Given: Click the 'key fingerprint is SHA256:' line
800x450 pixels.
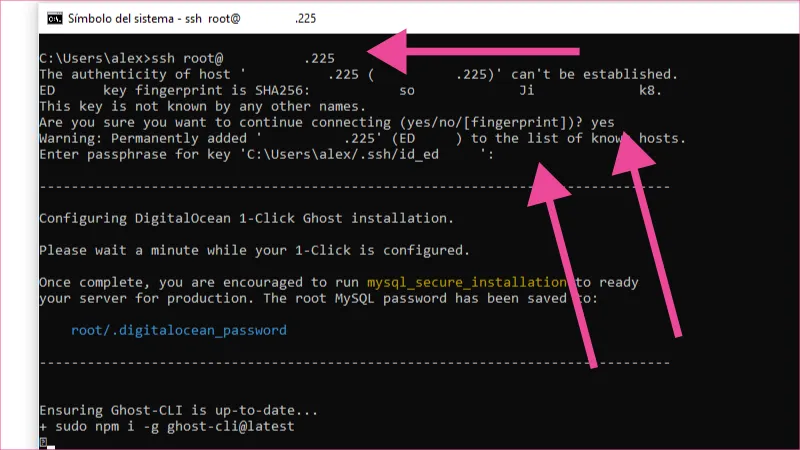Looking at the screenshot, I should click(351, 90).
